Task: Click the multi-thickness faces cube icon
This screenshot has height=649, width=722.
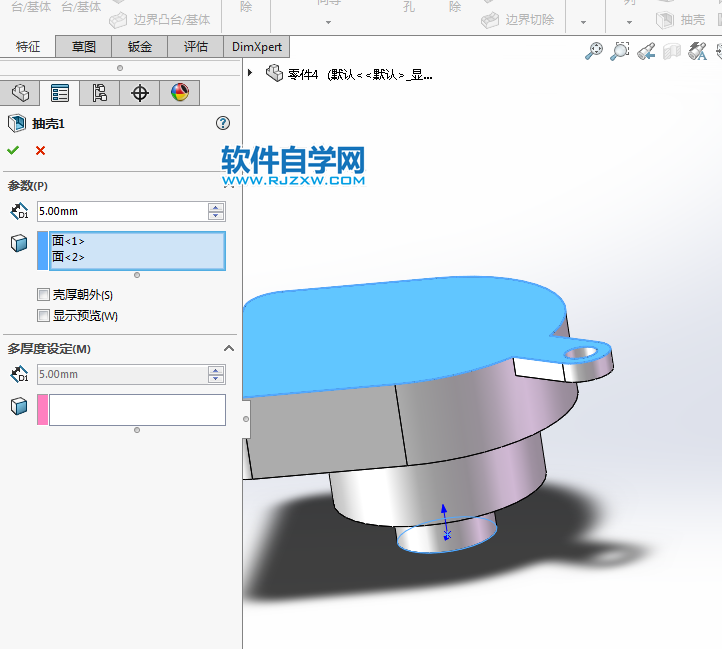Action: click(19, 406)
